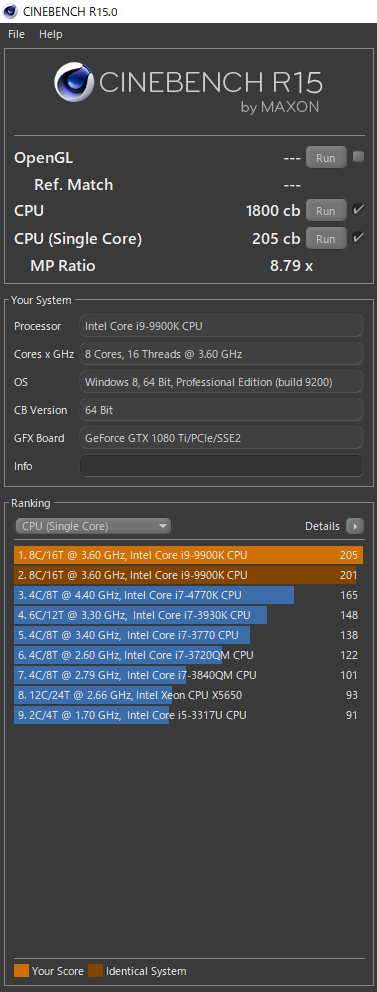Uncheck the CPU (Single Core) checkbox

[x=358, y=237]
